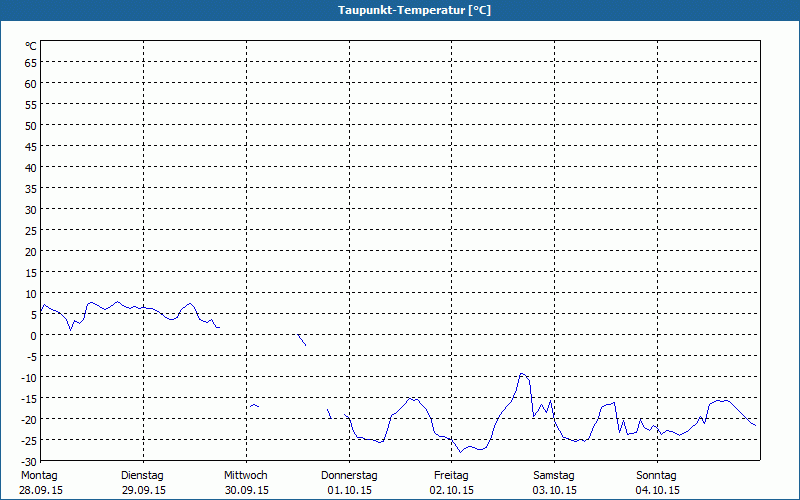Select the Freitag day label

(x=451, y=475)
